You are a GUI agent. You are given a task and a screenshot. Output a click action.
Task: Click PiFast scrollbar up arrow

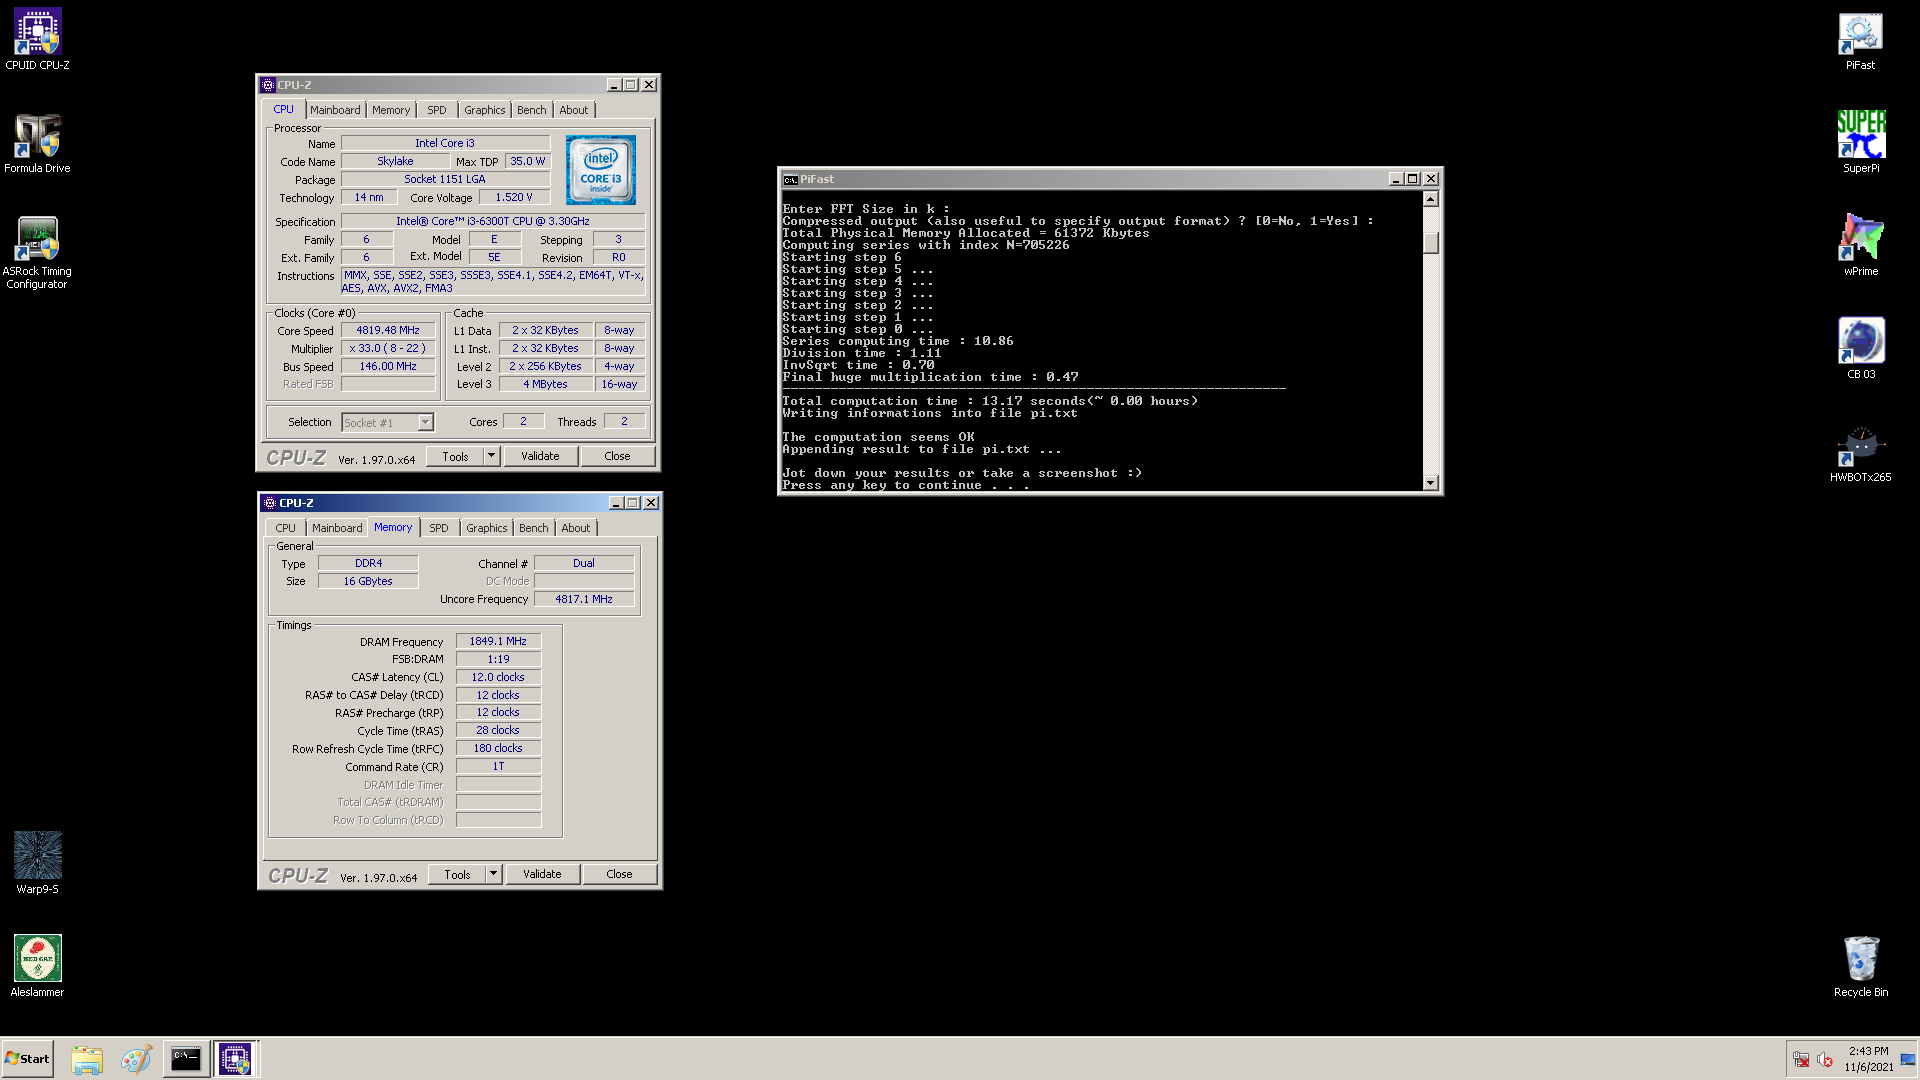(x=1431, y=199)
